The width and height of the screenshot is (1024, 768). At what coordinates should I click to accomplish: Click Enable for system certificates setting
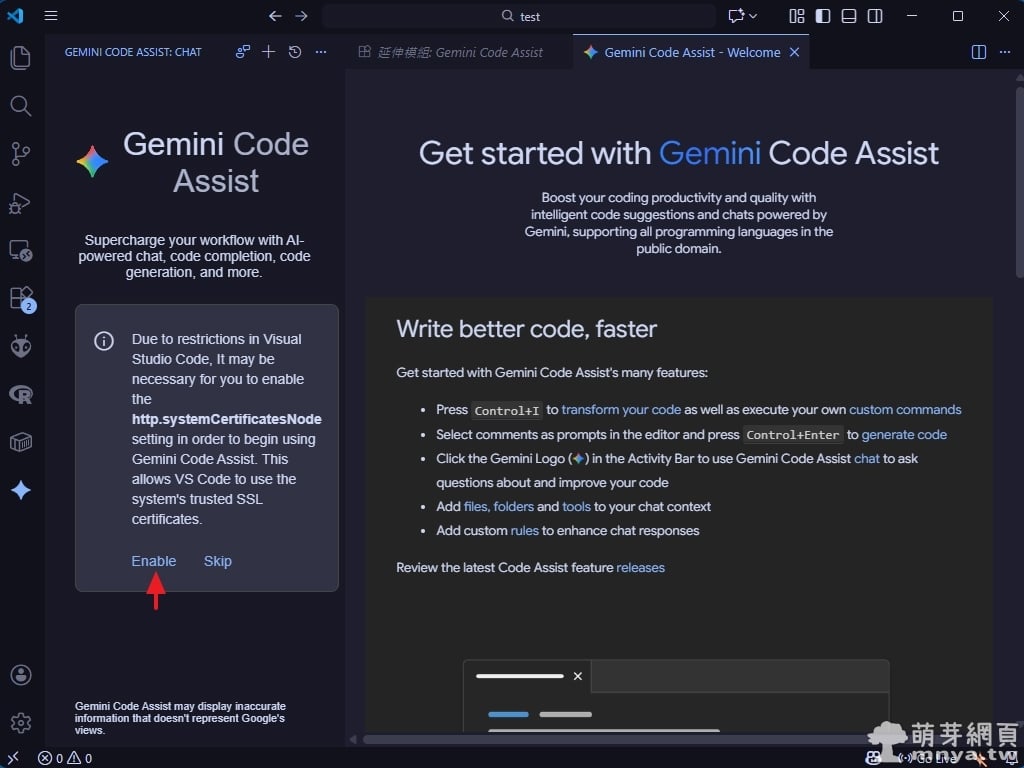pyautogui.click(x=154, y=561)
